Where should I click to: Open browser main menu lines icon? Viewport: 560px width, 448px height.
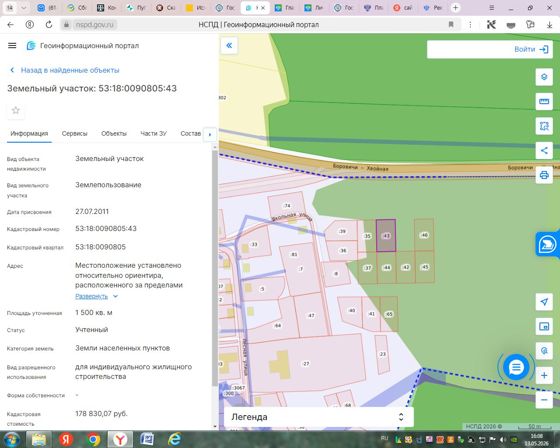click(492, 8)
